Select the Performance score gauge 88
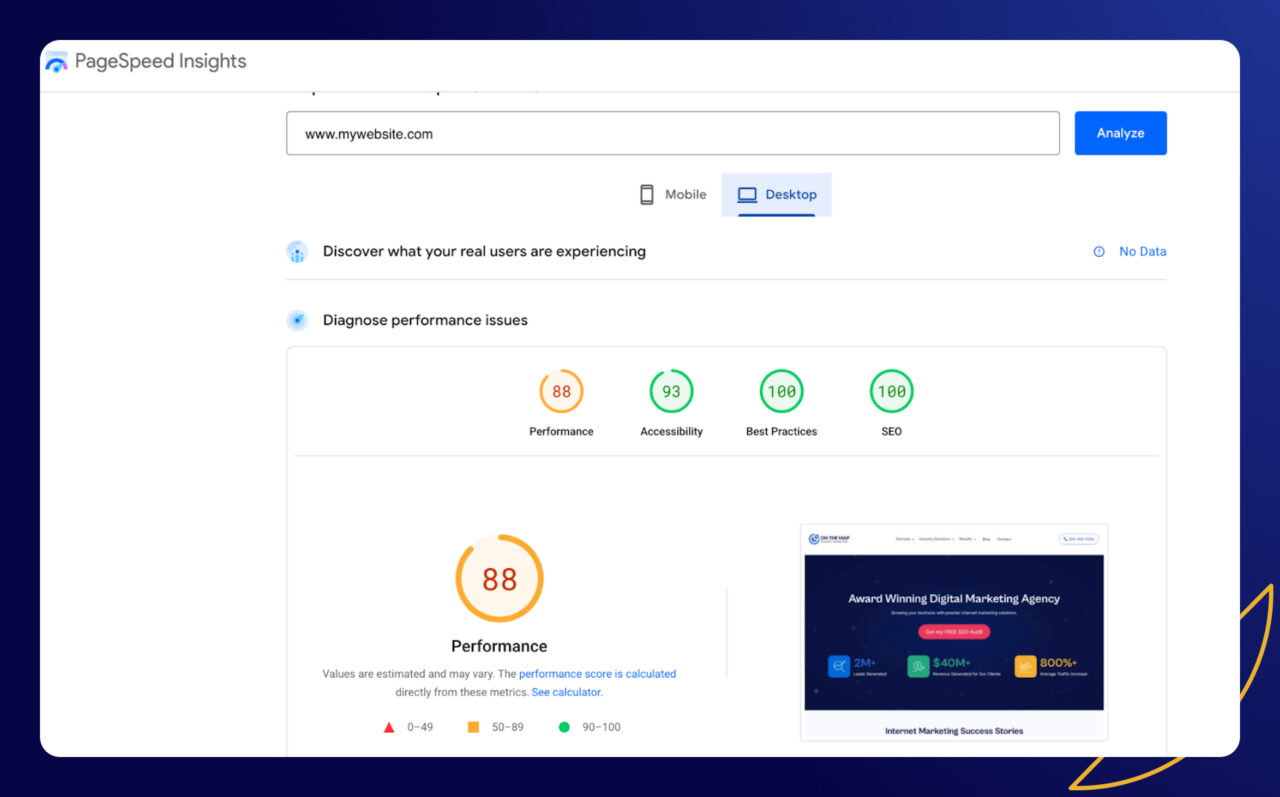 pyautogui.click(x=561, y=392)
